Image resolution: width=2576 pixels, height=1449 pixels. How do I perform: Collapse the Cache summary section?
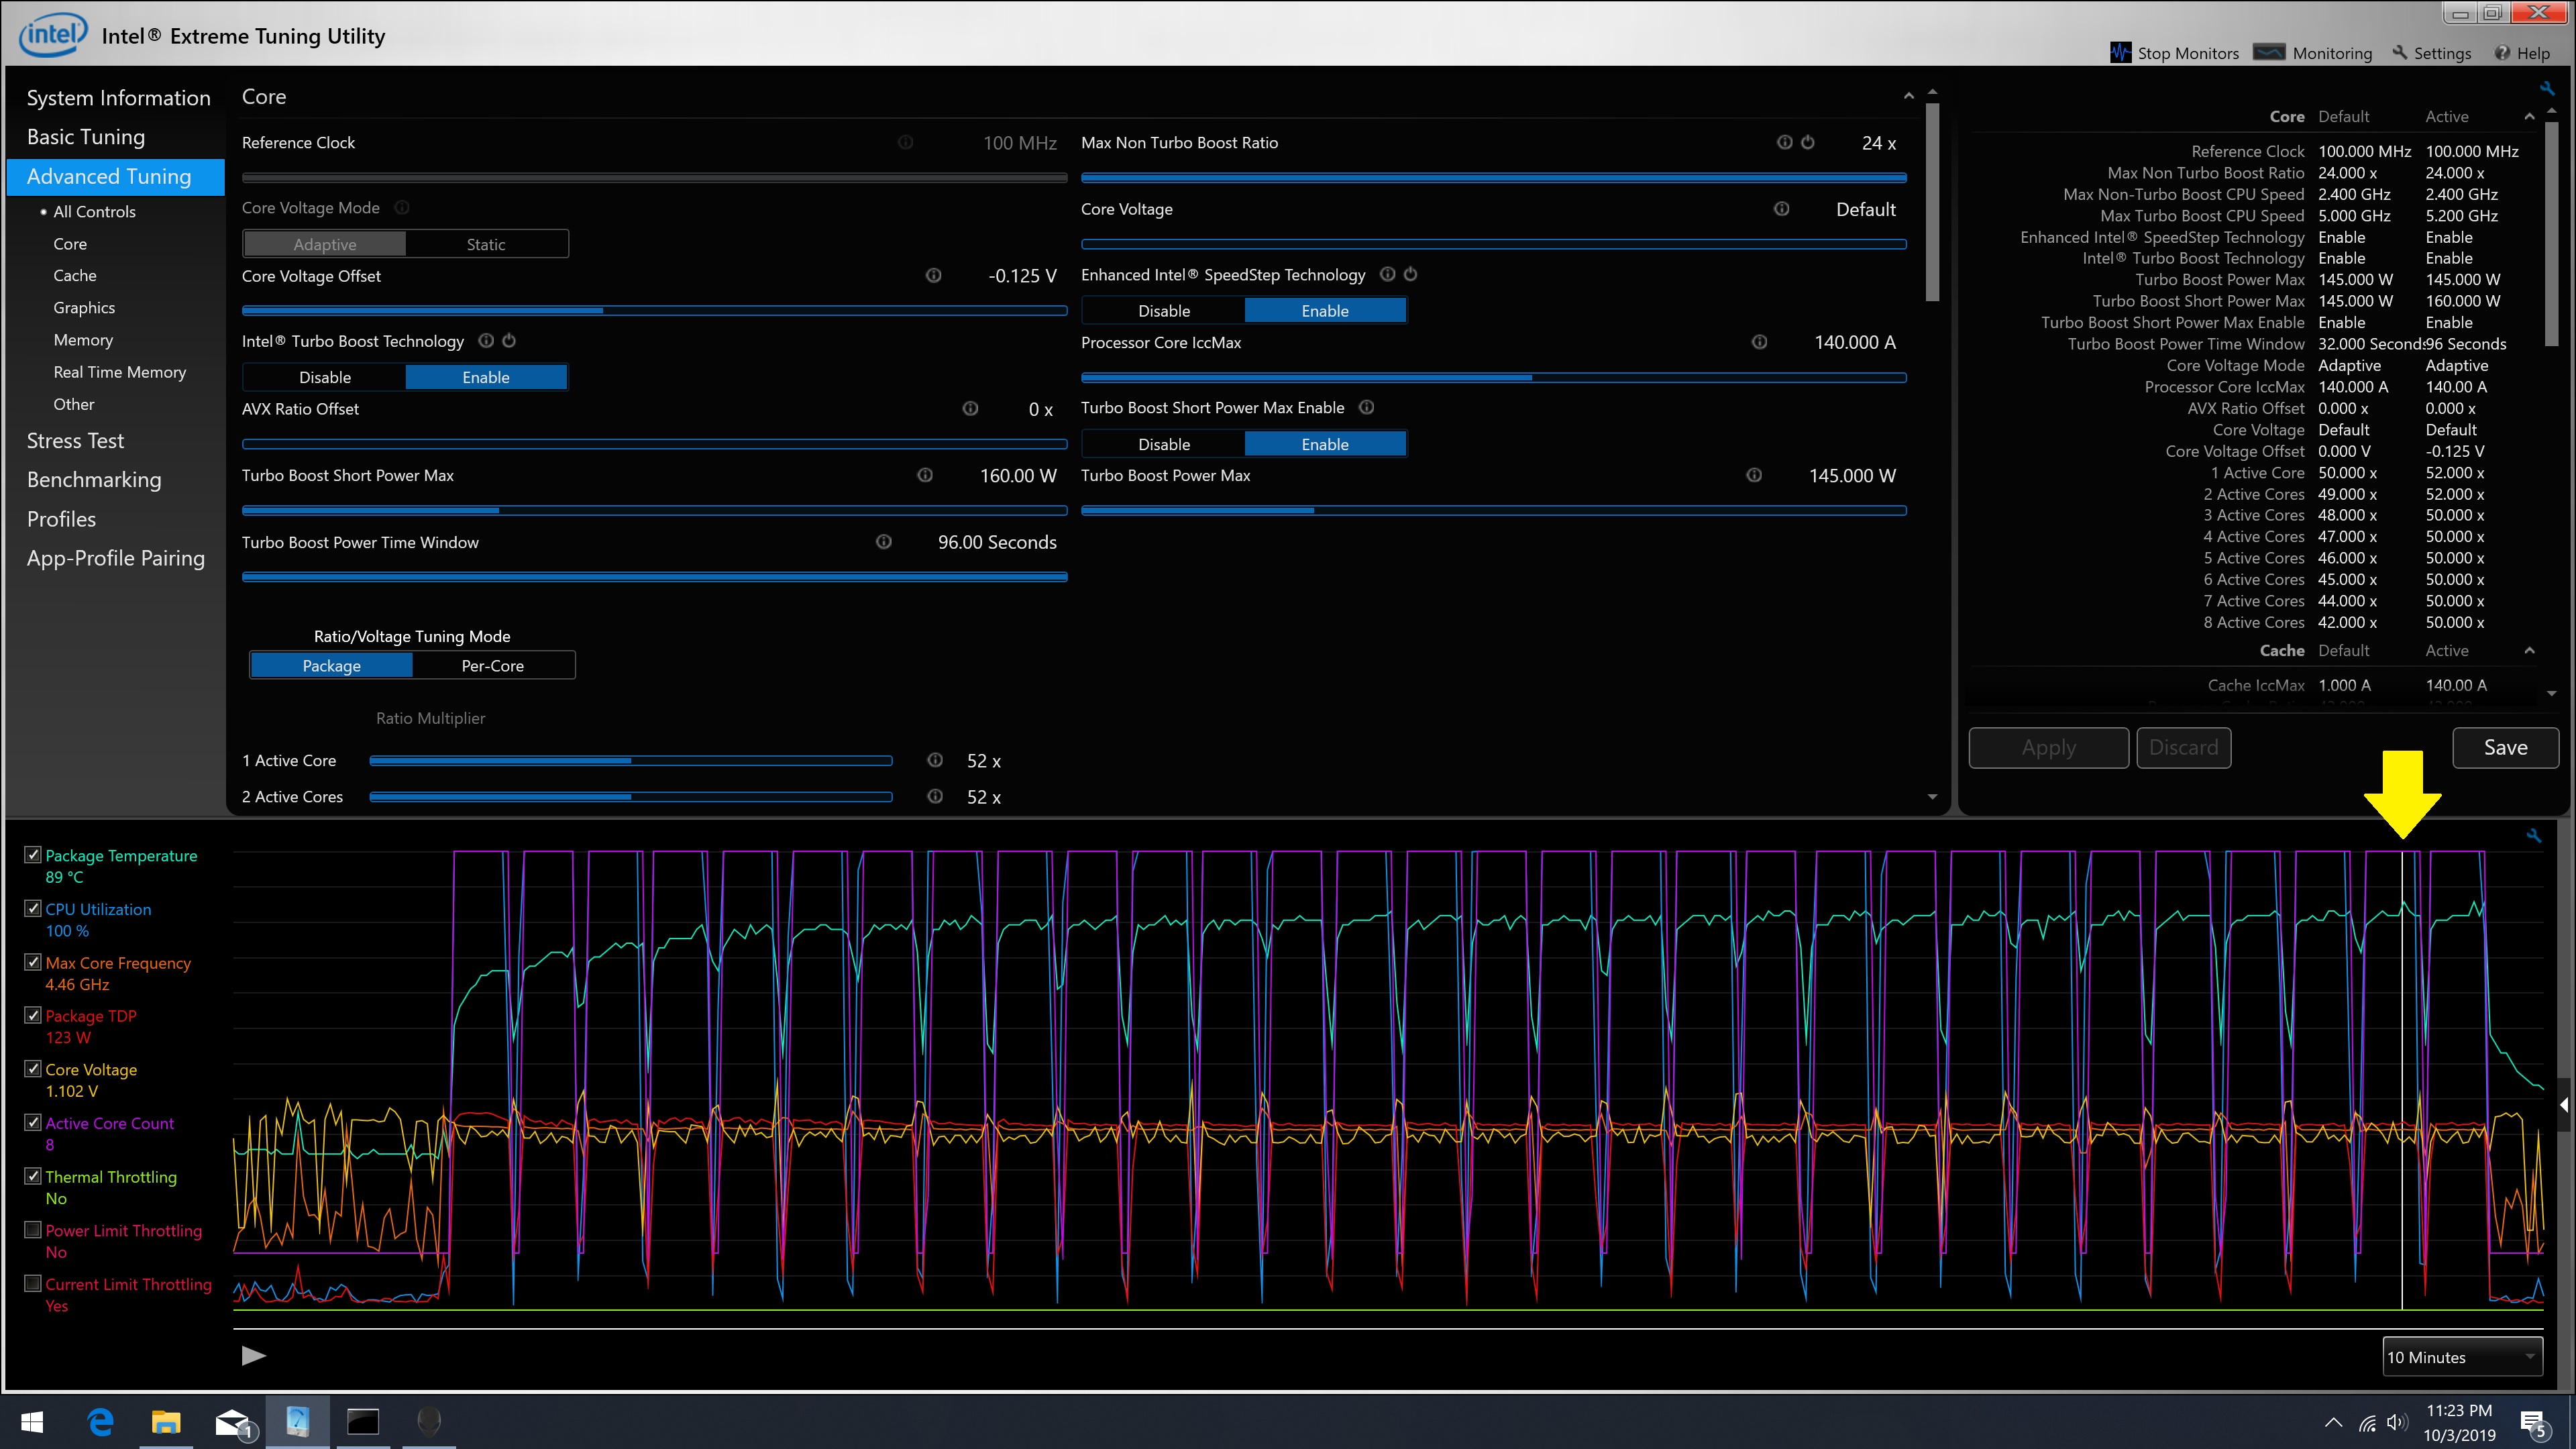click(x=2529, y=651)
